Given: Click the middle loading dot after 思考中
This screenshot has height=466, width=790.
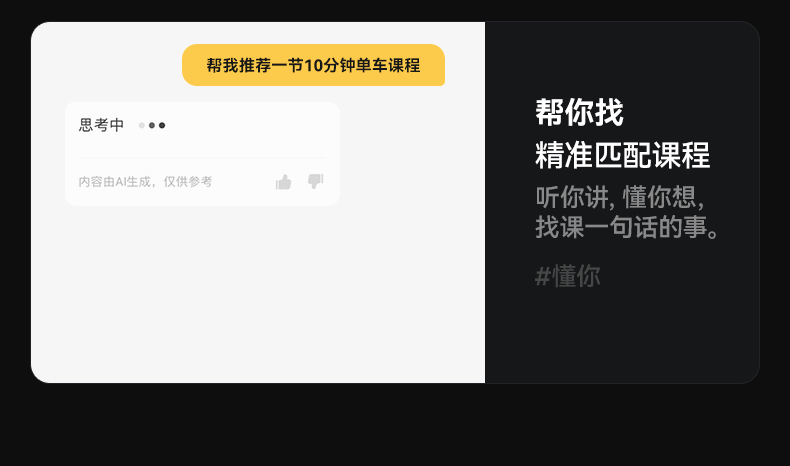Looking at the screenshot, I should [152, 125].
